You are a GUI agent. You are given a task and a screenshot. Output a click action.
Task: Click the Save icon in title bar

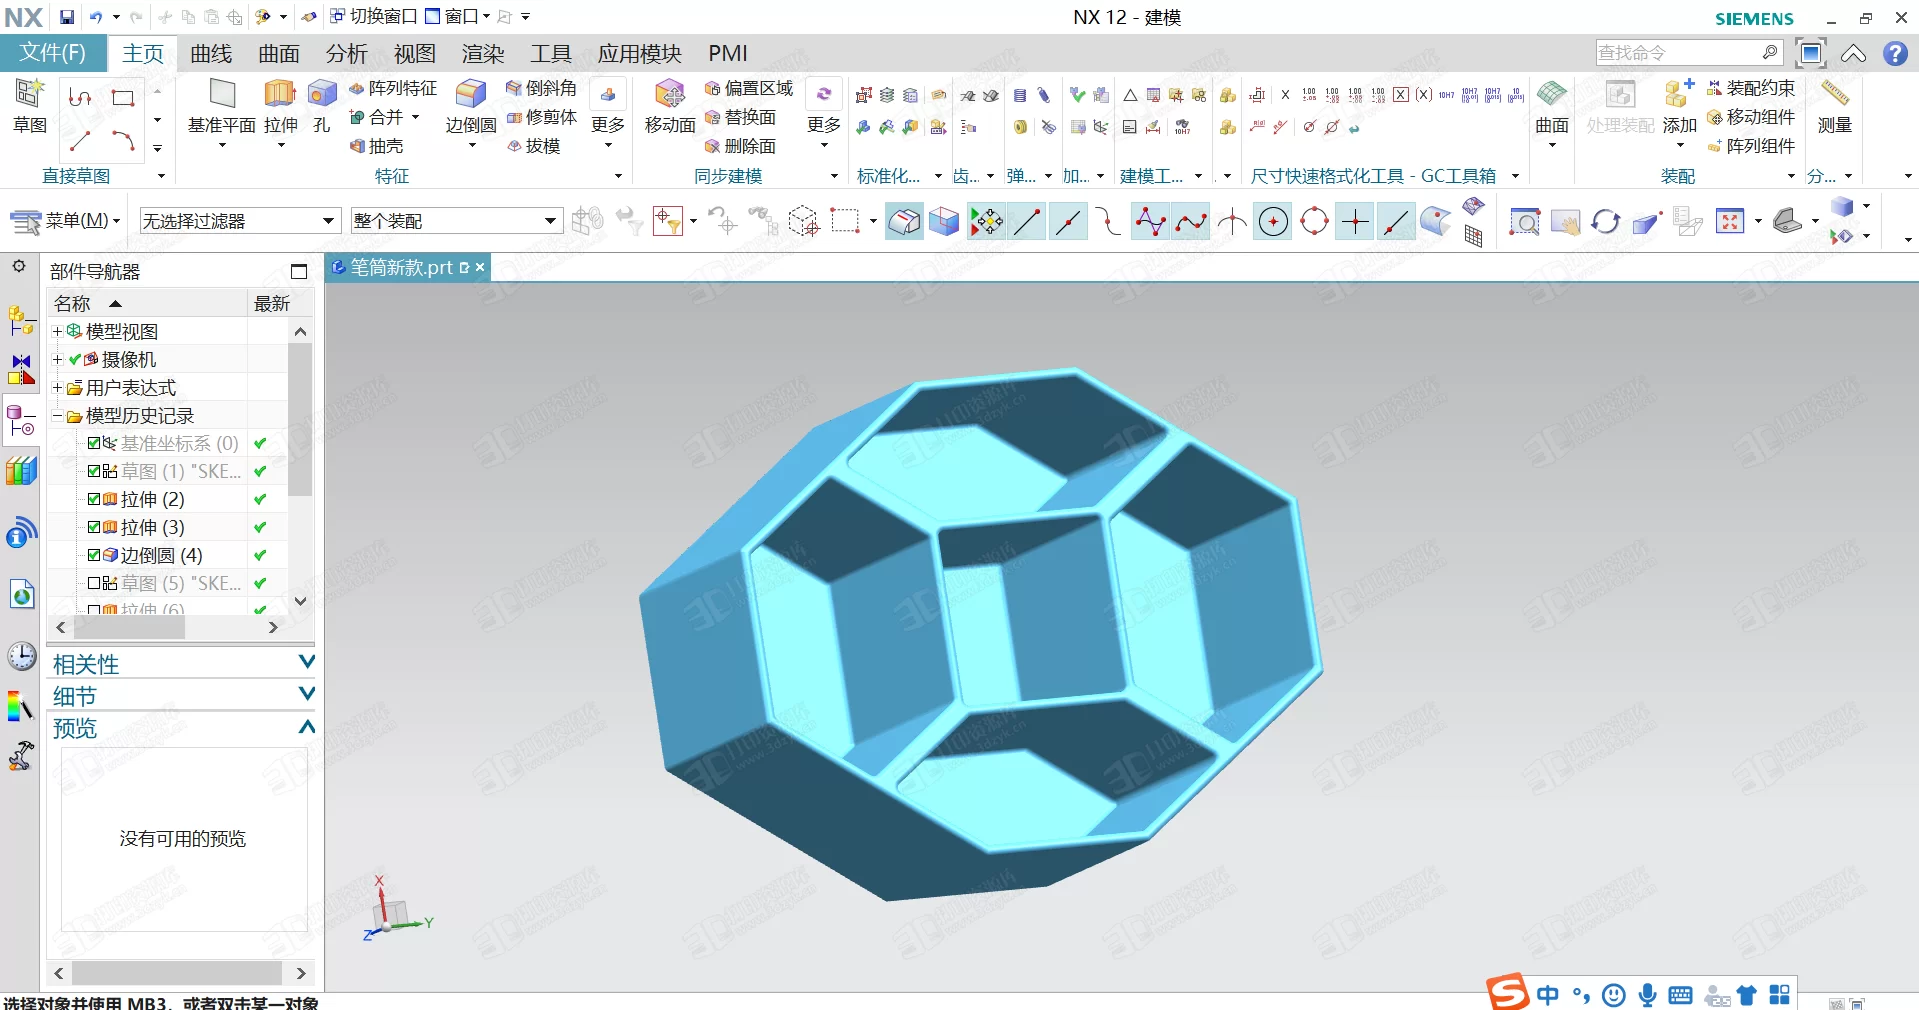pos(66,17)
